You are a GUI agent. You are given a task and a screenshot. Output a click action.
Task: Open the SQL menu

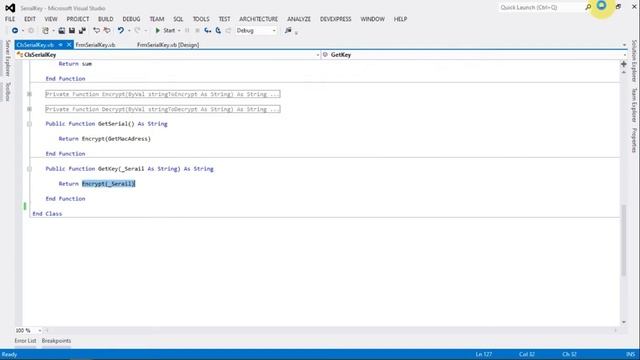tap(178, 19)
